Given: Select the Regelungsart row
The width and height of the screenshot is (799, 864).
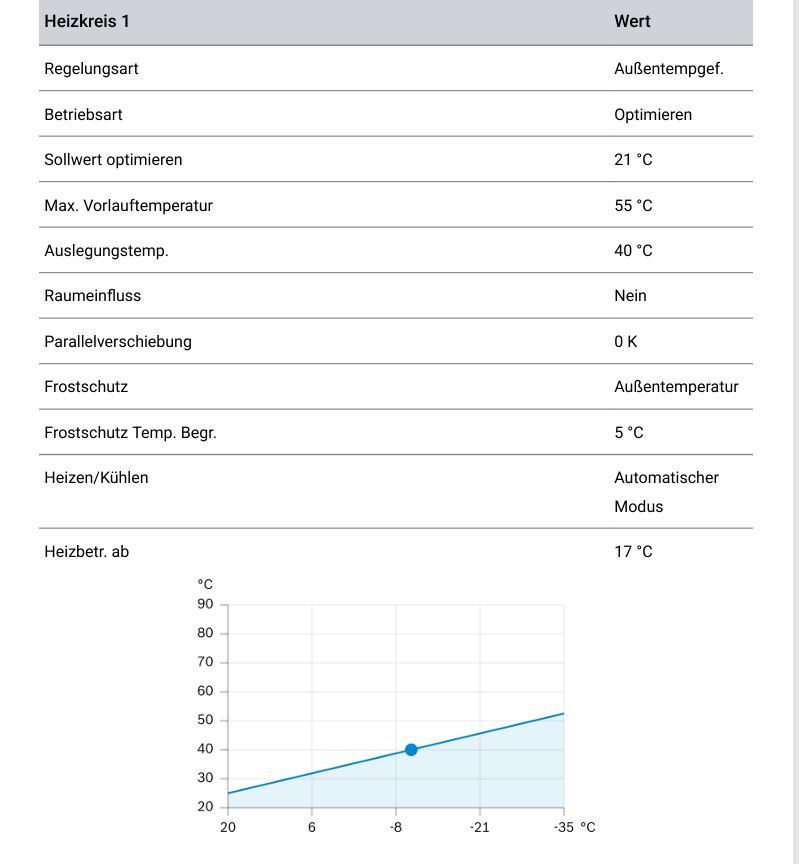Looking at the screenshot, I should pos(396,69).
